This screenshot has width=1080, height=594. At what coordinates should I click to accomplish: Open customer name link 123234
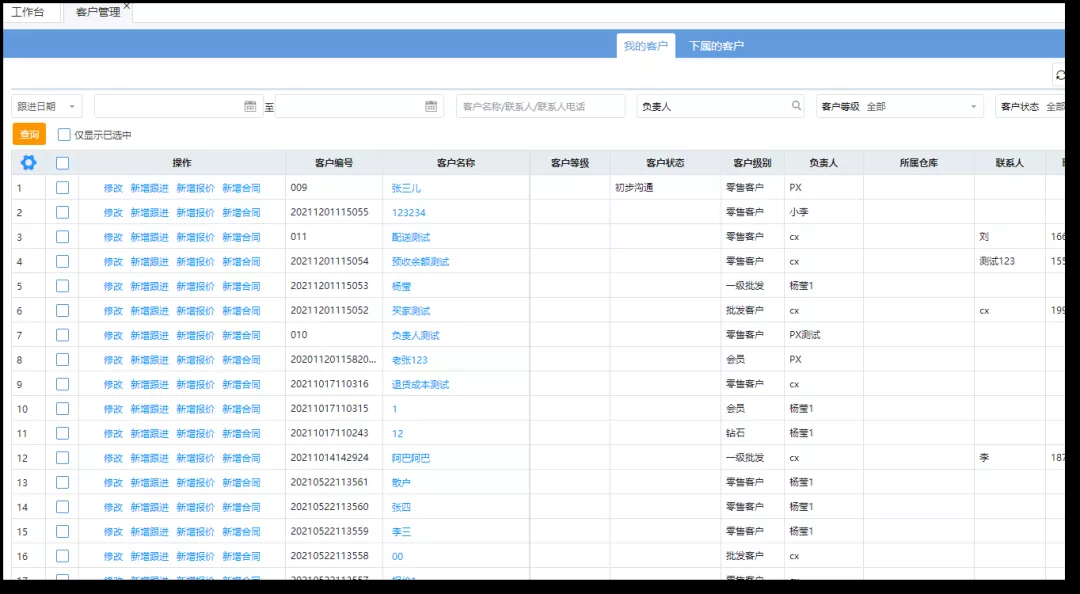click(408, 213)
